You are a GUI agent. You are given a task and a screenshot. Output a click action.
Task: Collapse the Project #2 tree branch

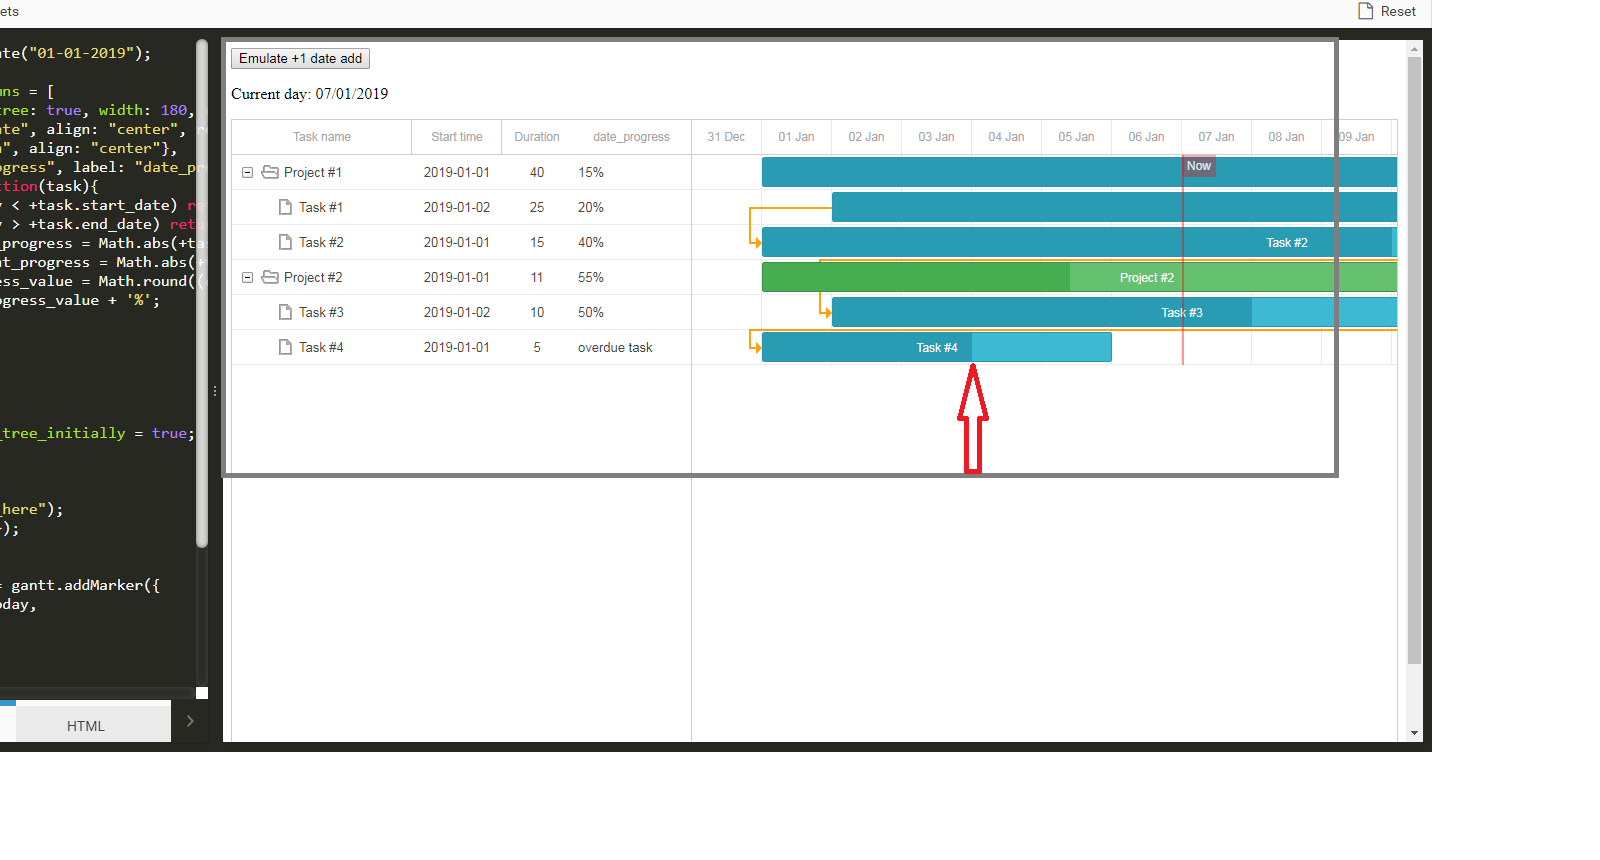click(247, 277)
